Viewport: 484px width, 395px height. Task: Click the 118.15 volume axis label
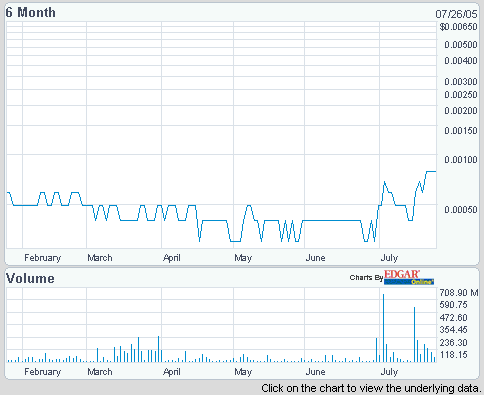click(453, 355)
